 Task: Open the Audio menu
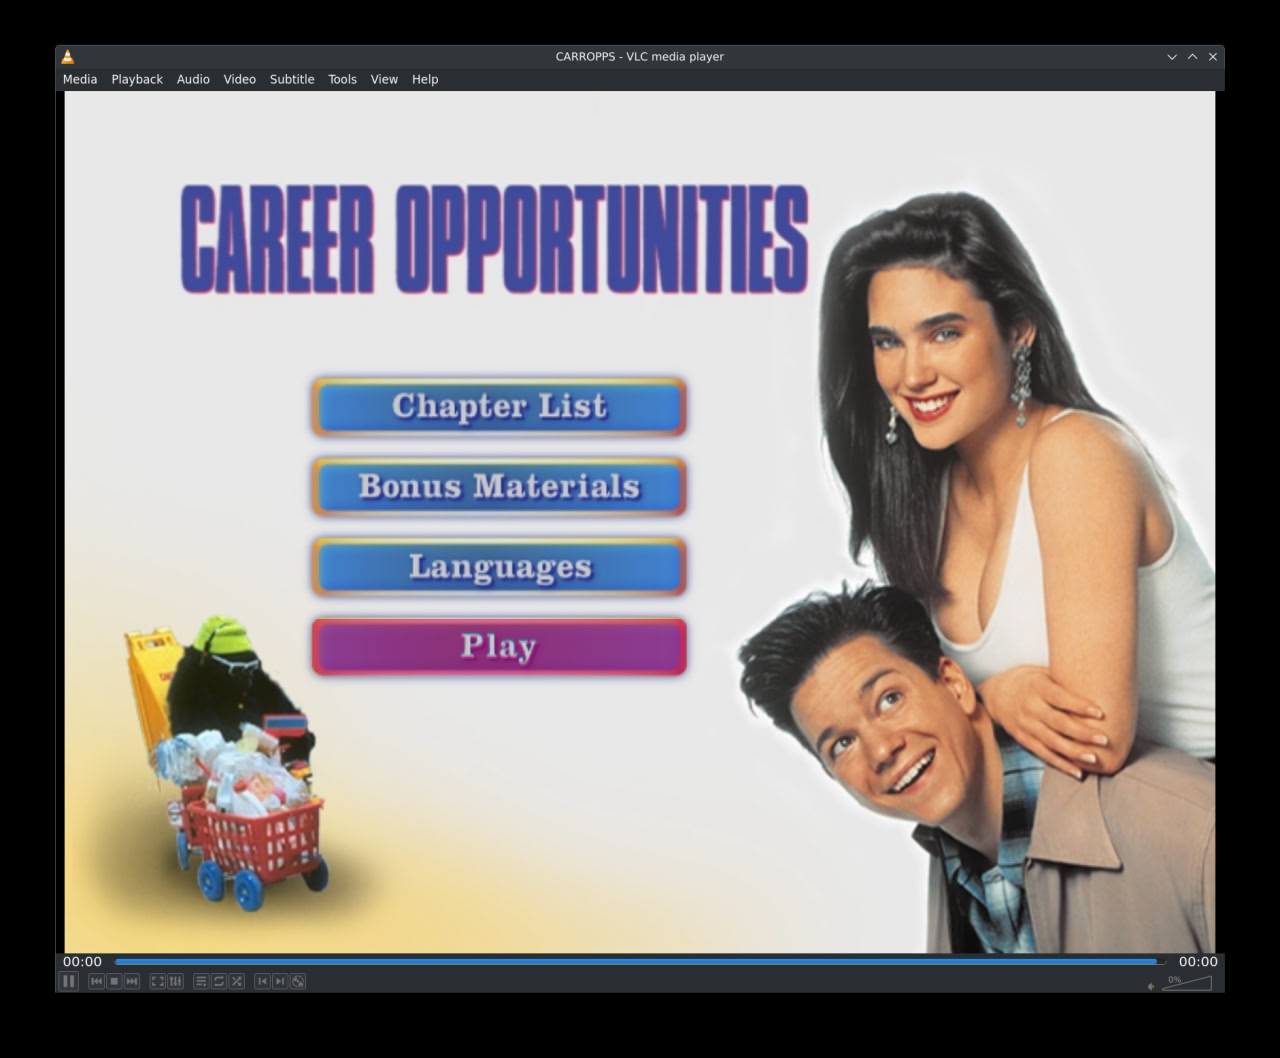click(193, 79)
